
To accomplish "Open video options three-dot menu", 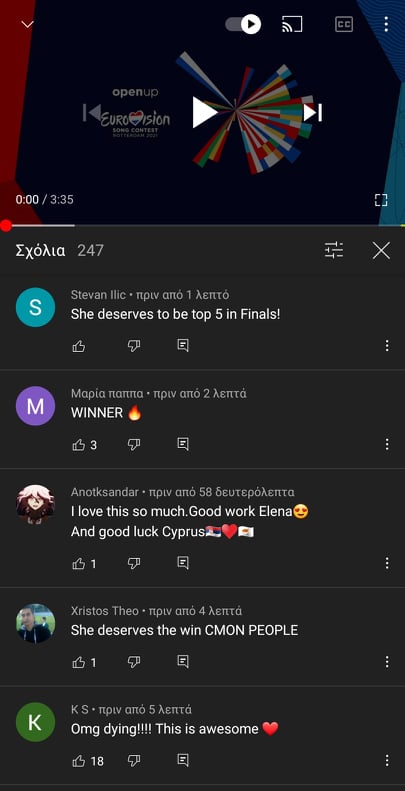I will (x=386, y=24).
